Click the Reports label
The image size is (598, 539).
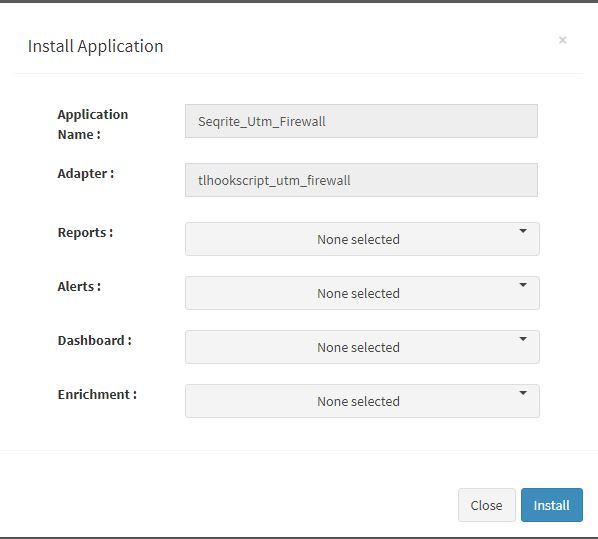(x=85, y=232)
